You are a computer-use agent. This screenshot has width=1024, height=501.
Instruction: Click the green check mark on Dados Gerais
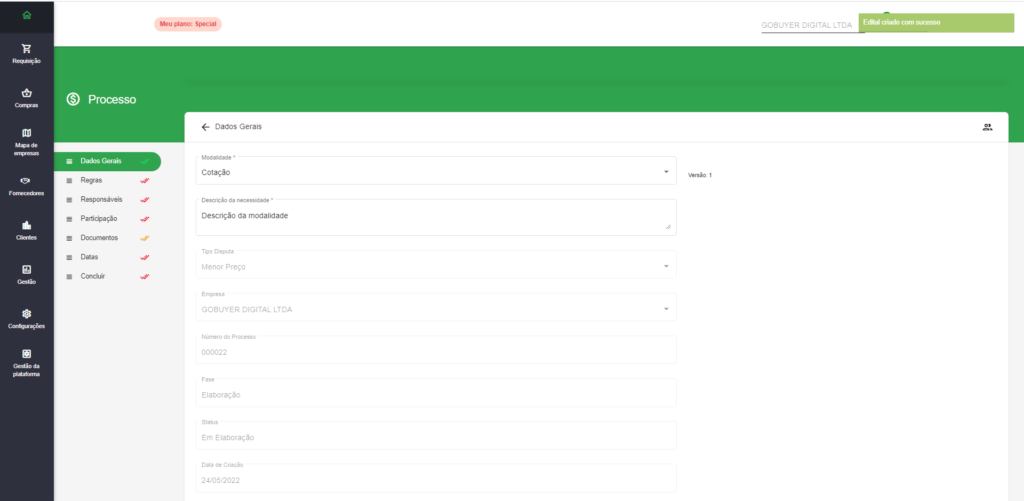click(145, 161)
